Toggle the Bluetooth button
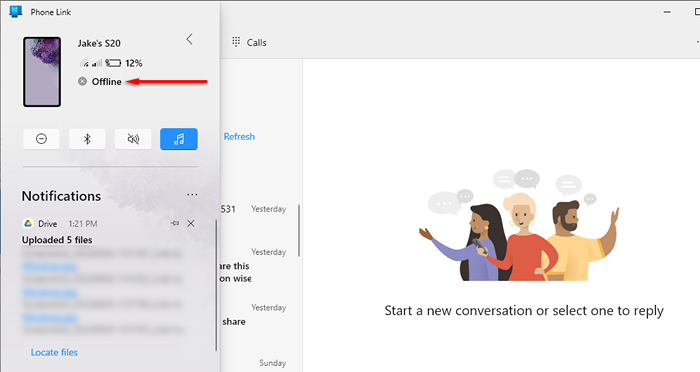700x372 pixels. tap(87, 139)
